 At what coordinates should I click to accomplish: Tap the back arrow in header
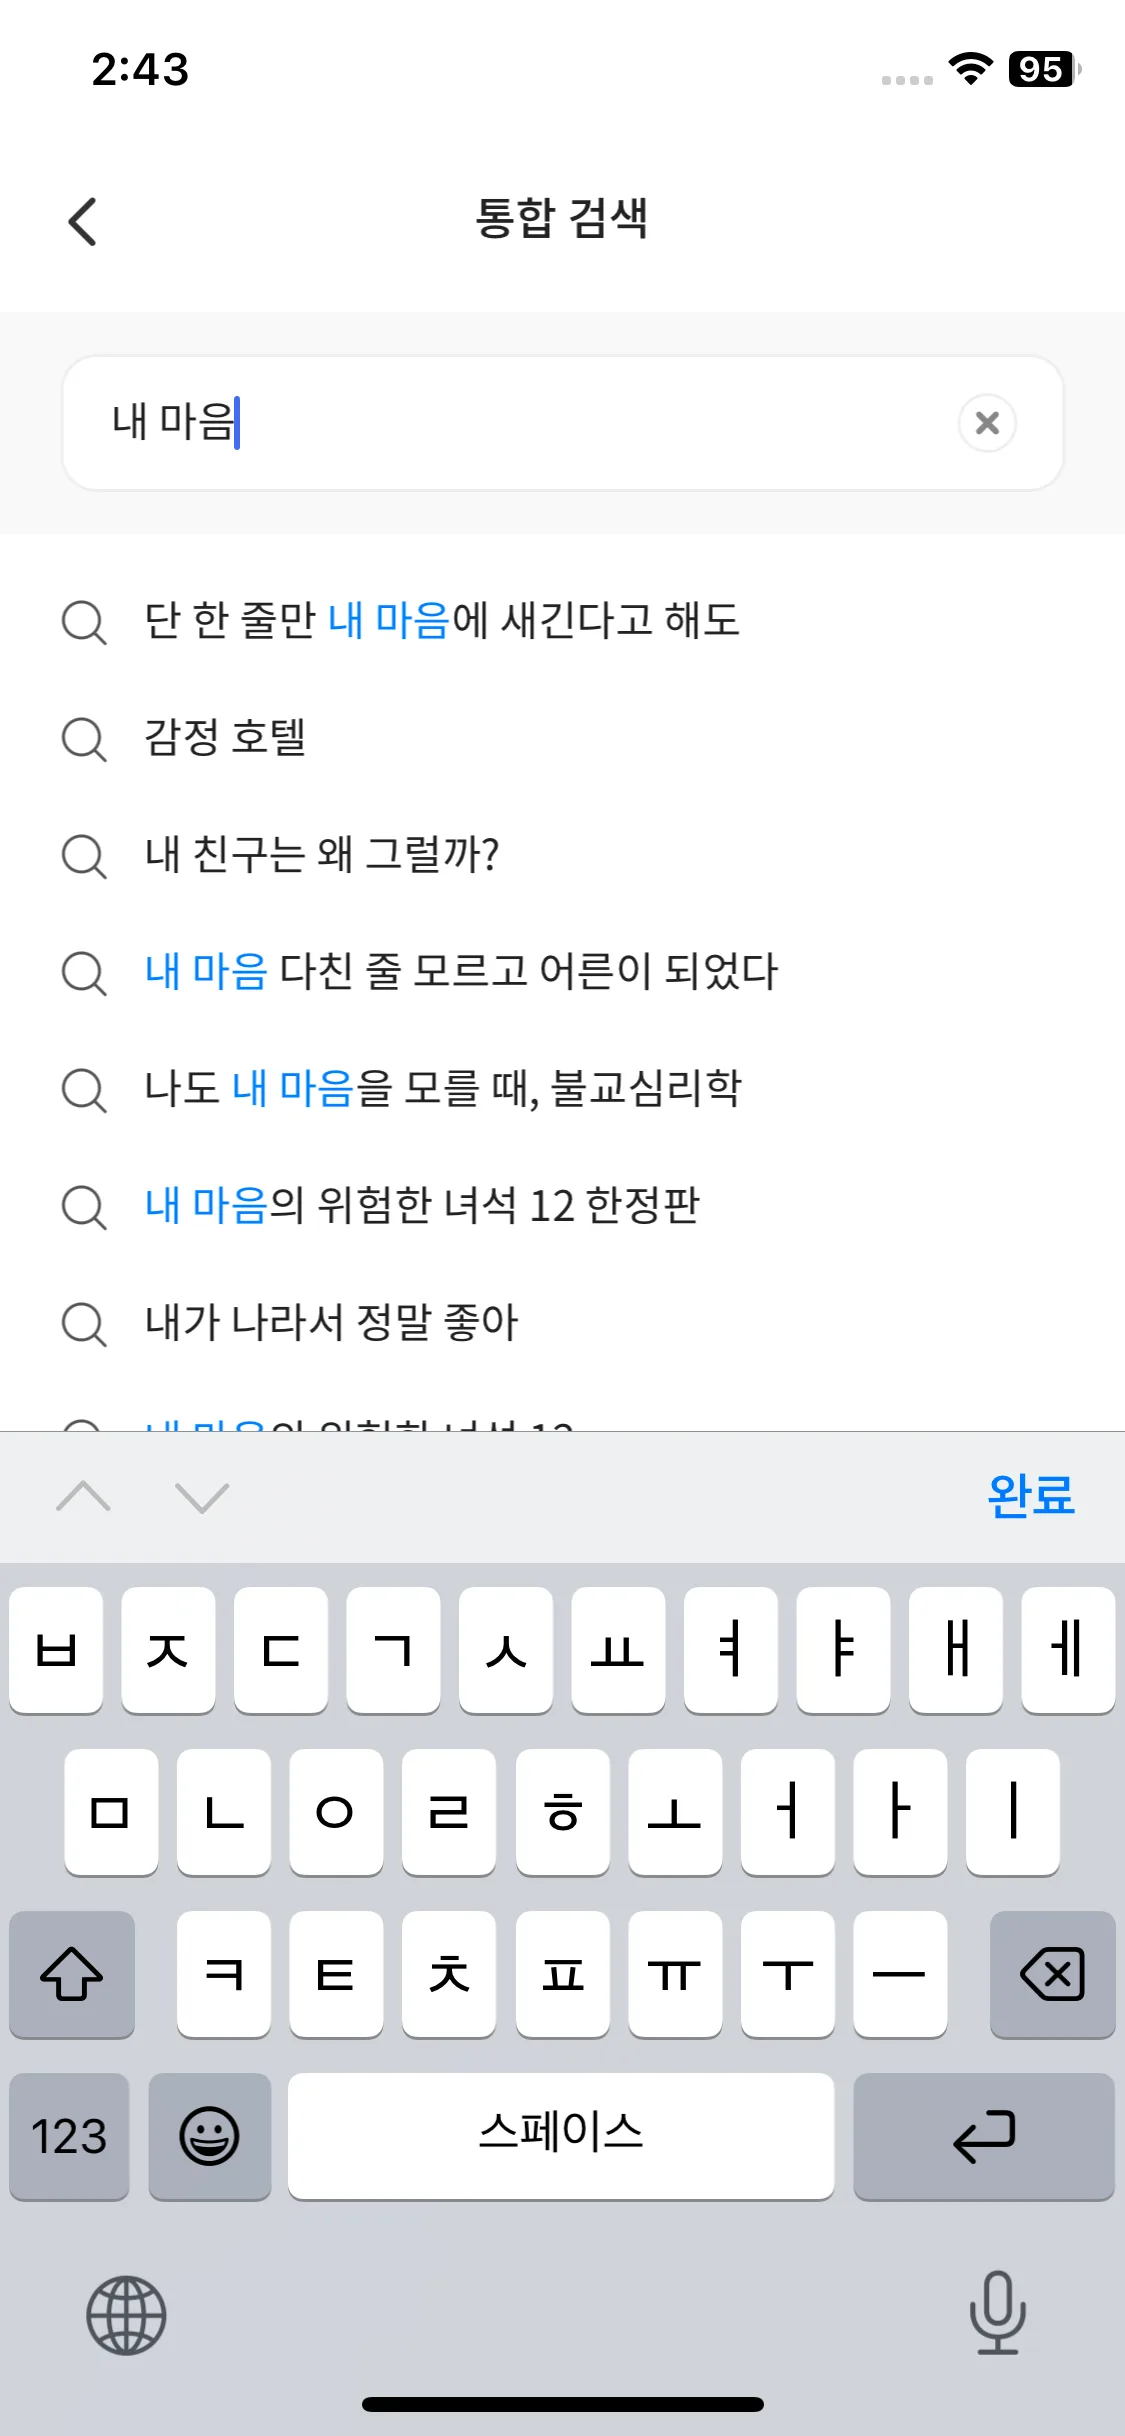[x=83, y=221]
